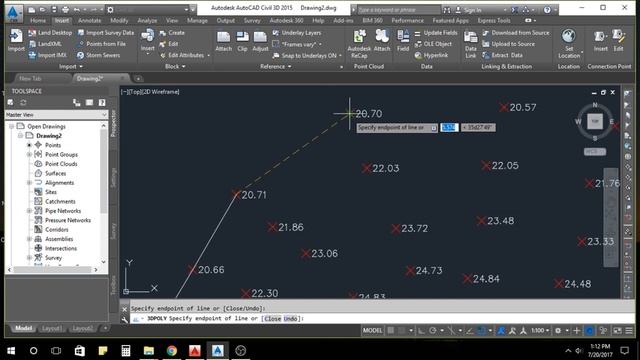Switch to the Layout1 tab

click(x=51, y=328)
